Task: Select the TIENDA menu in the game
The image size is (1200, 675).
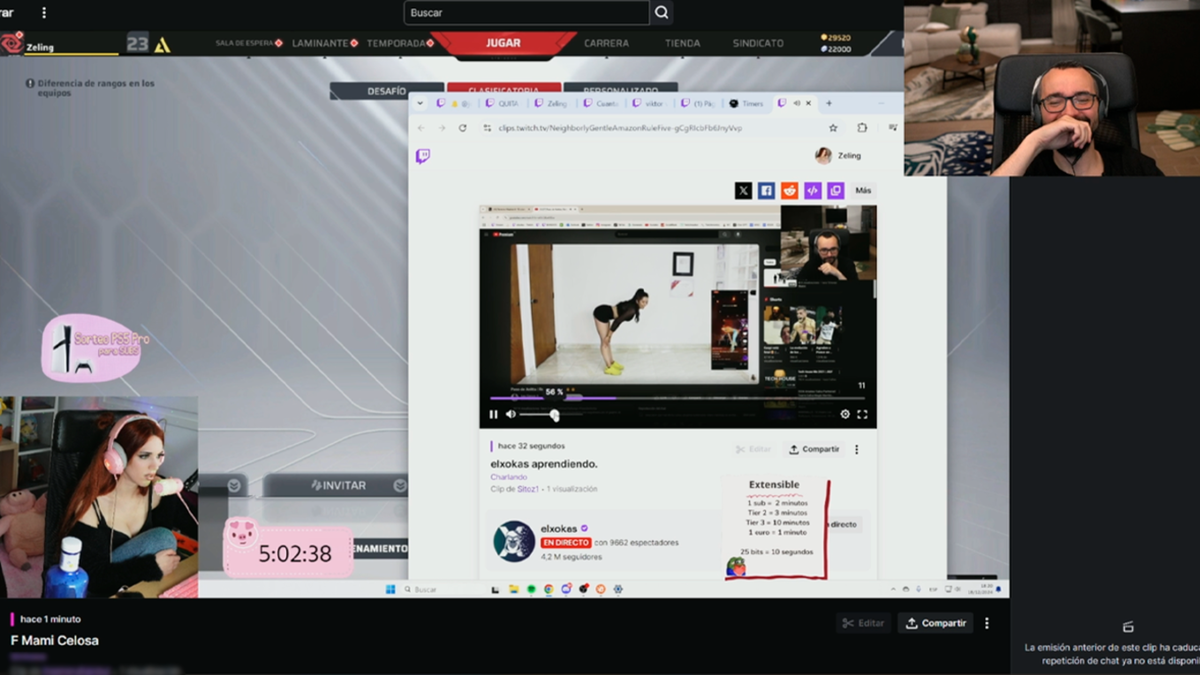Action: tap(683, 43)
